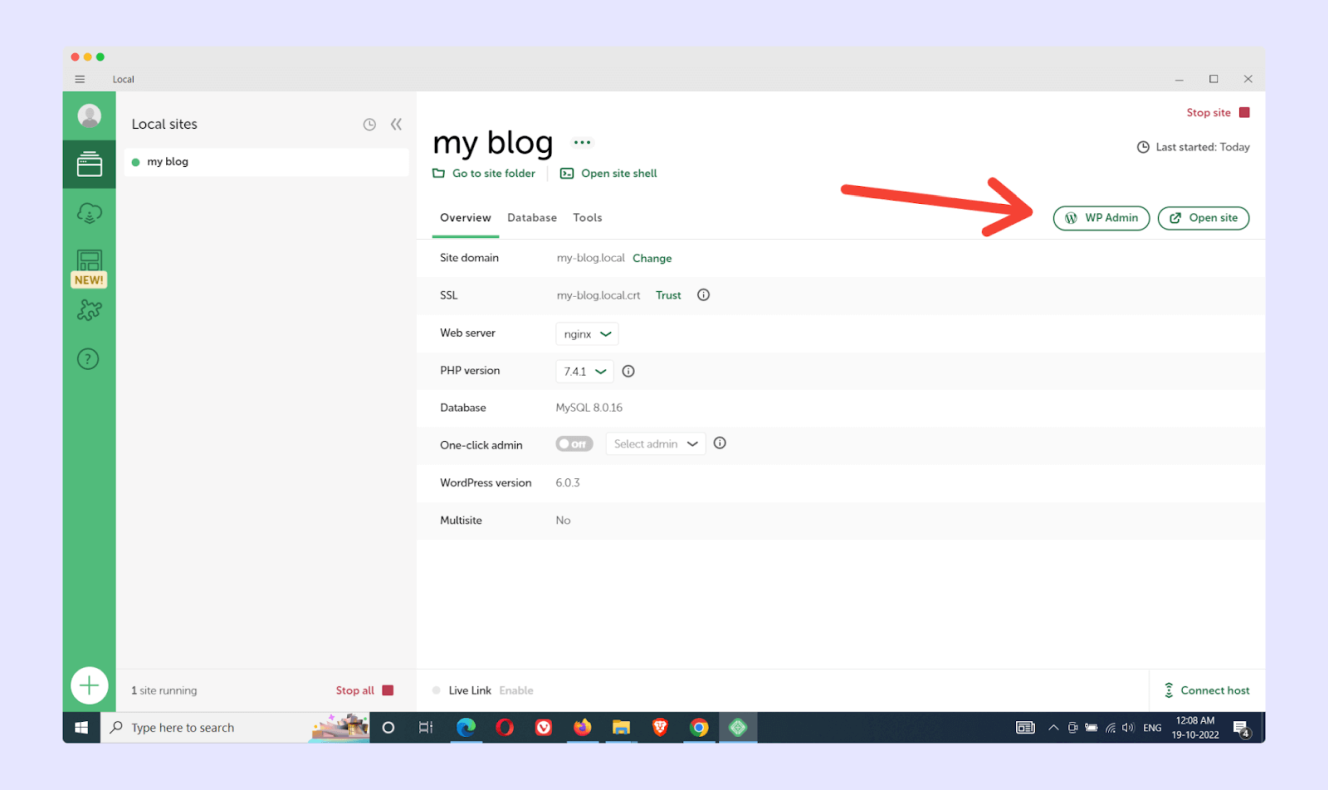1328x790 pixels.
Task: Open the Select admin dropdown
Action: (656, 444)
